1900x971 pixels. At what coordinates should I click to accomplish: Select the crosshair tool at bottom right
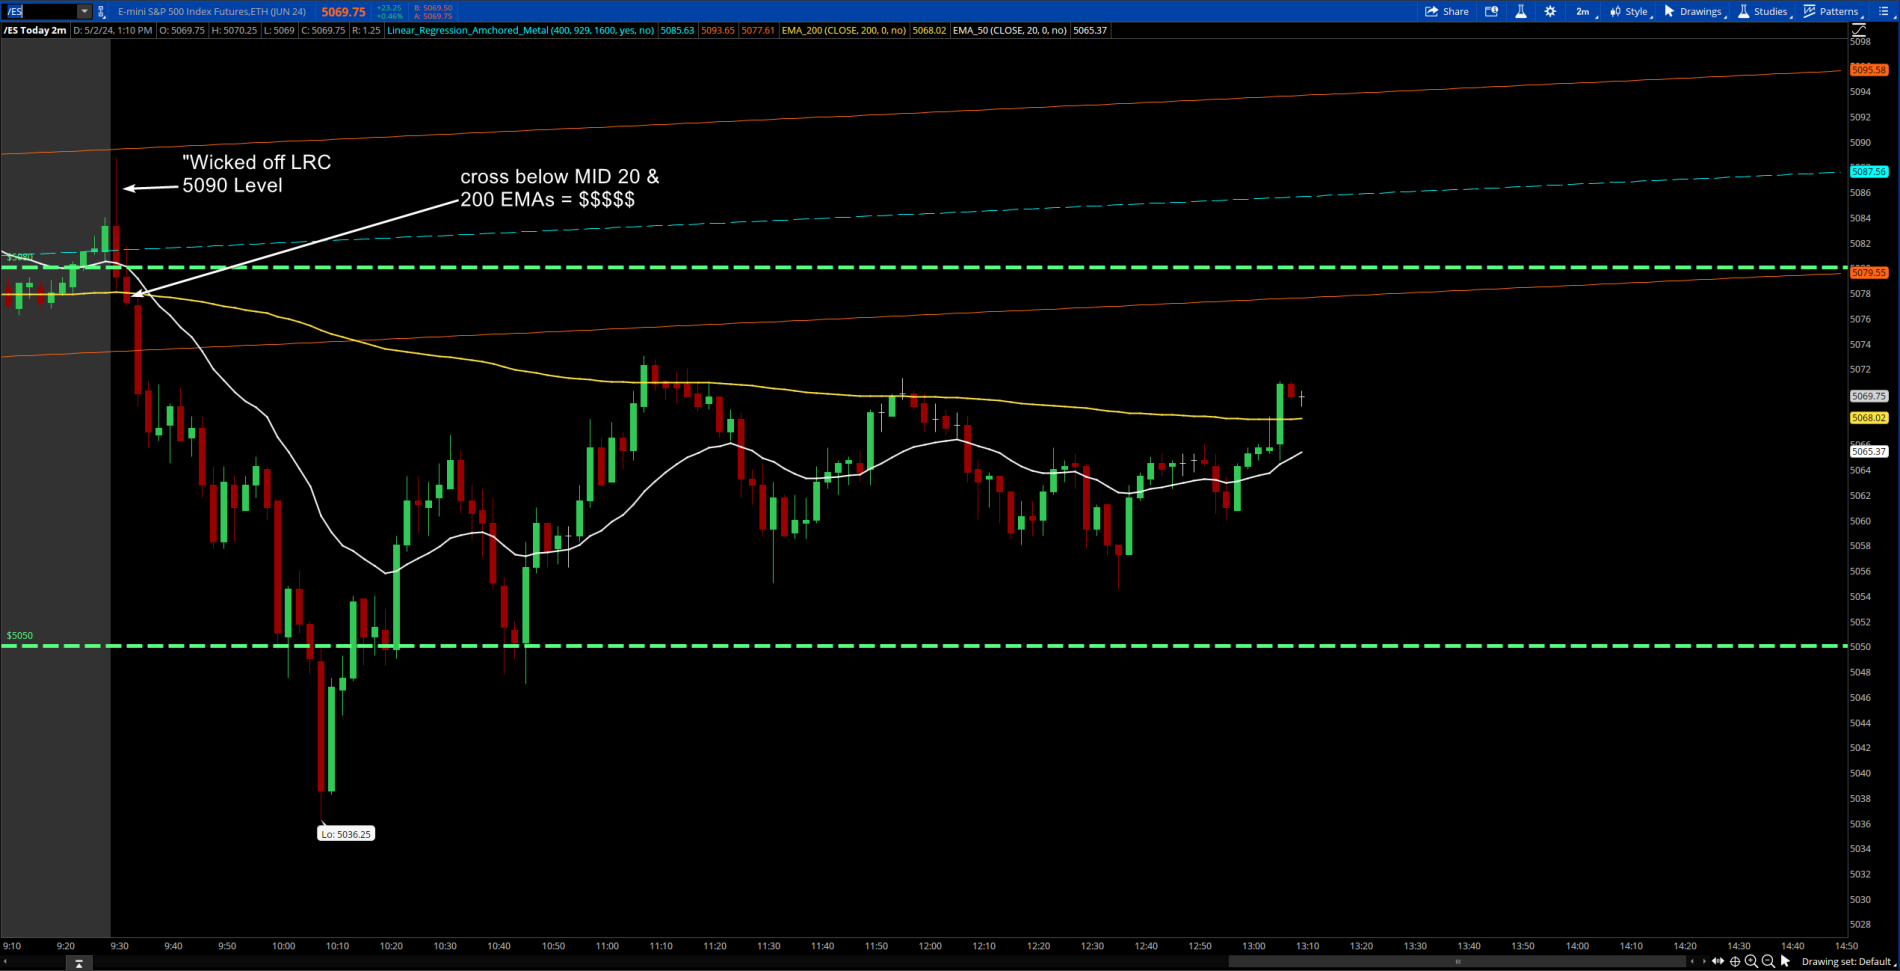(x=1735, y=961)
